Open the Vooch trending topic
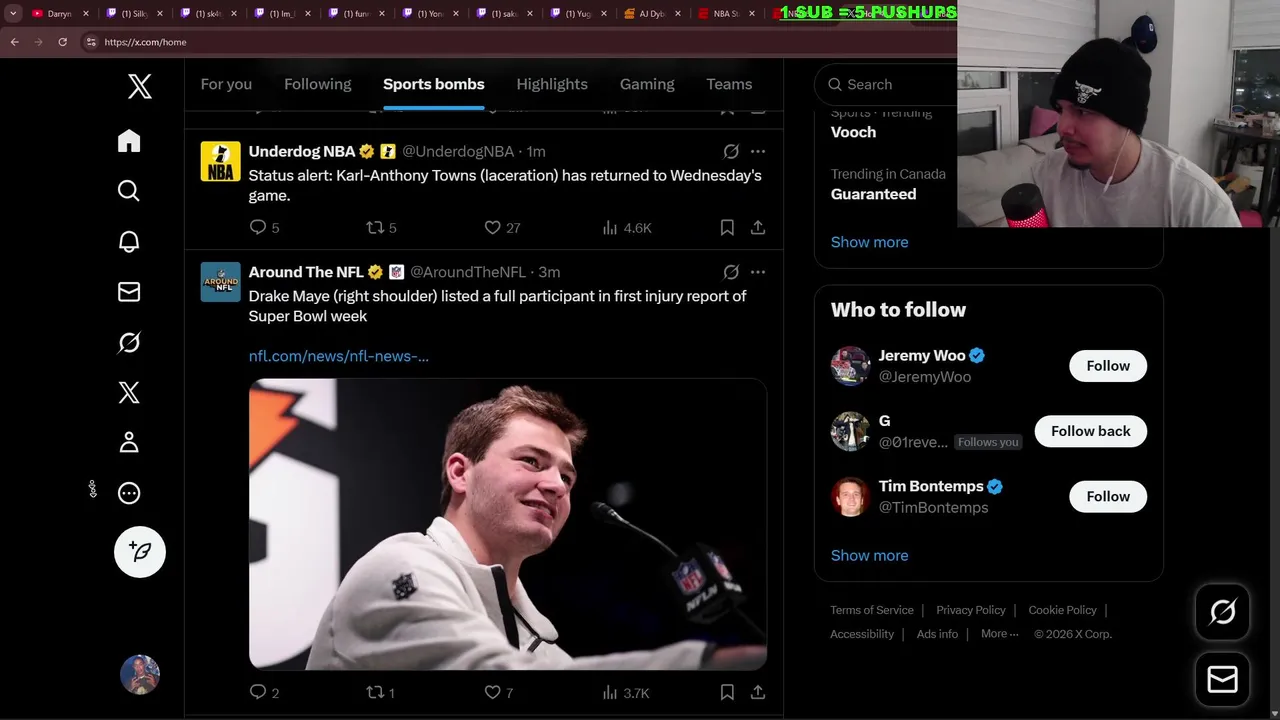 pyautogui.click(x=853, y=132)
